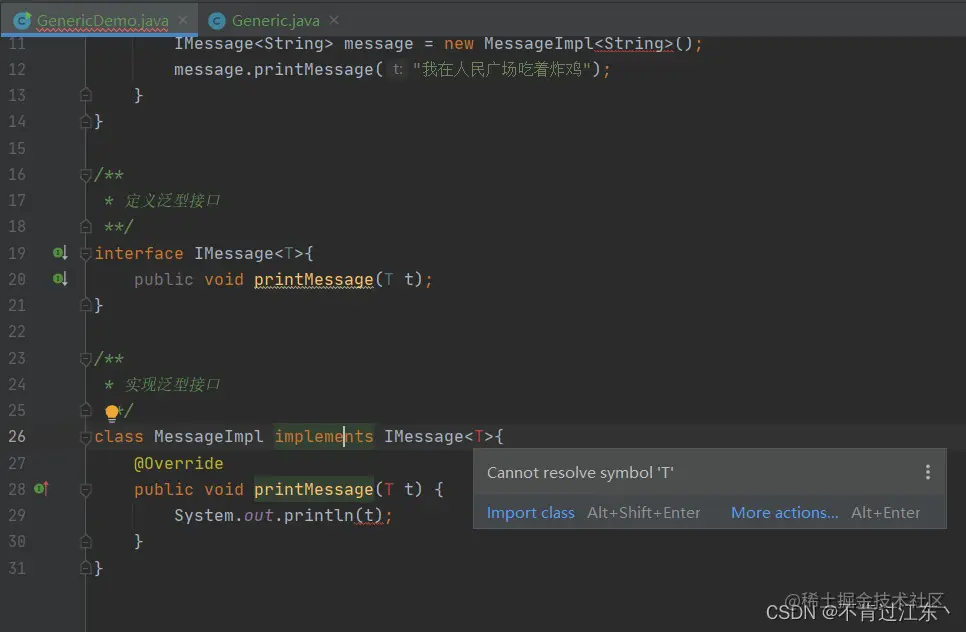Close the Generic.java tab
966x632 pixels.
[334, 20]
